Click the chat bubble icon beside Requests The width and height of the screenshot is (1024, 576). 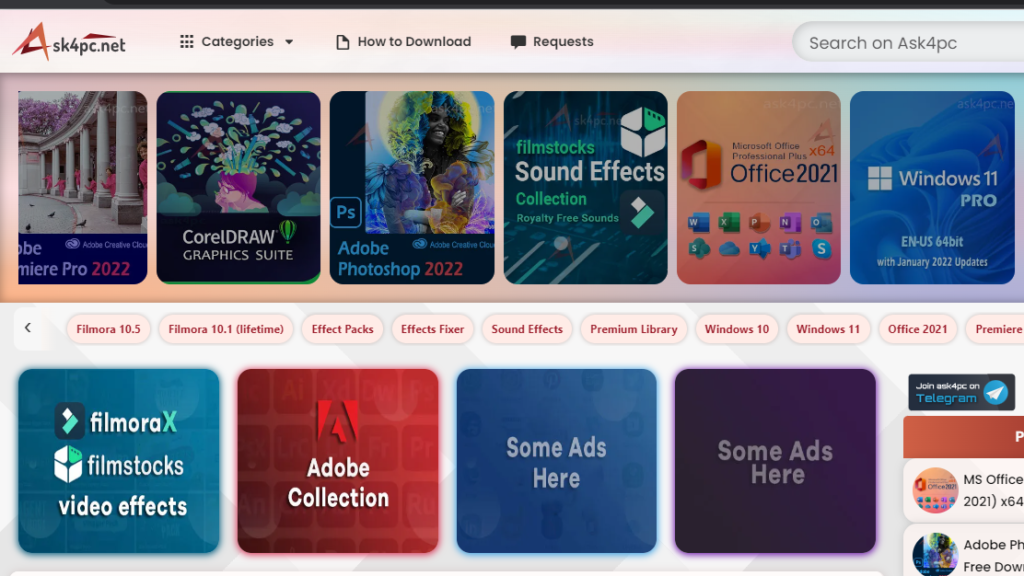[518, 42]
